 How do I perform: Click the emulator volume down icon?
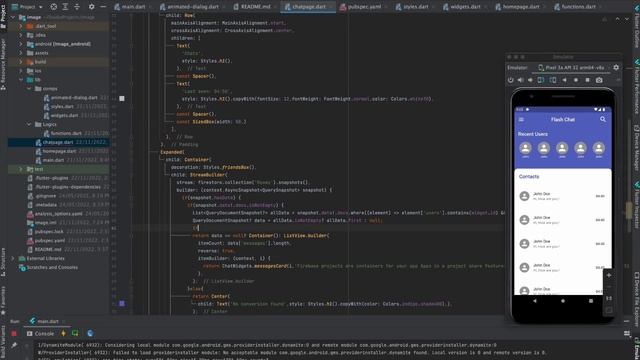pos(530,80)
